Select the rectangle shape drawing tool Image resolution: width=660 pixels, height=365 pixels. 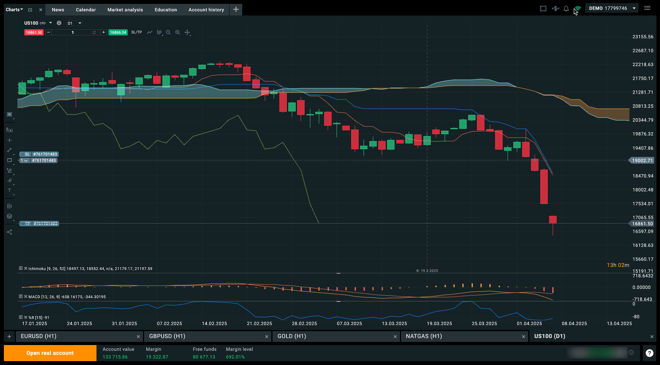point(9,160)
